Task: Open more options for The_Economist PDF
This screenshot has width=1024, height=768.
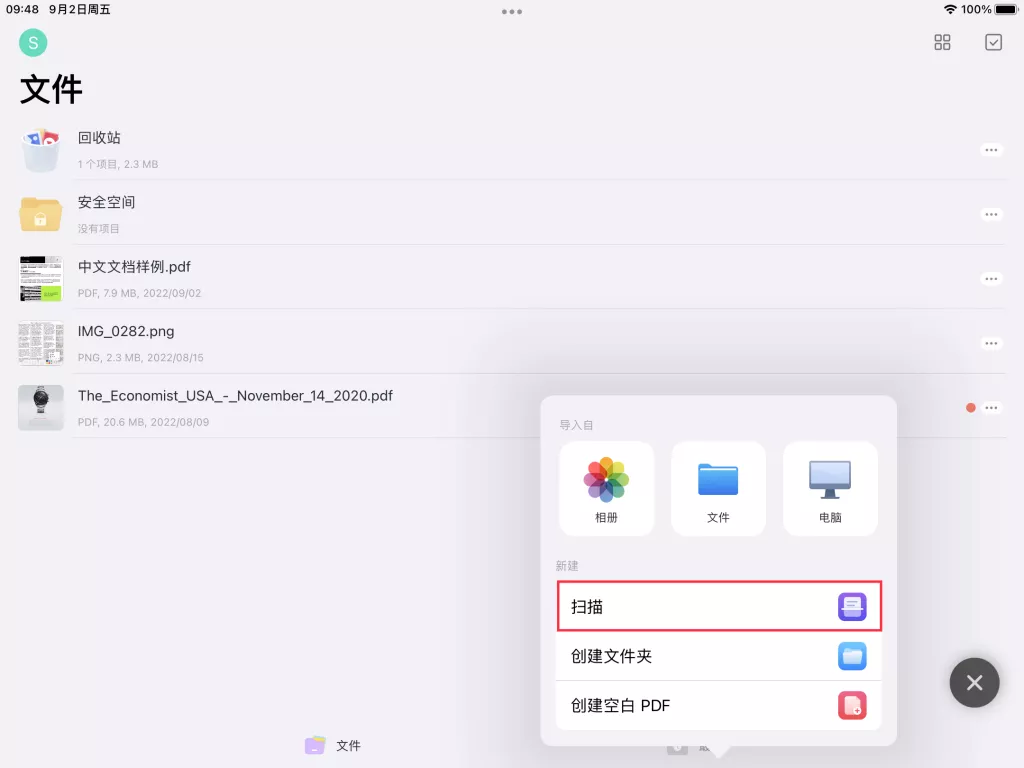Action: coord(991,408)
